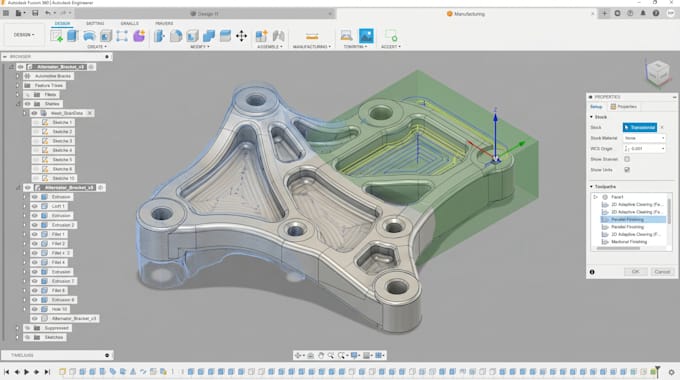Expand the Suppressed folder
Viewport: 680px width, 380px height.
17,328
